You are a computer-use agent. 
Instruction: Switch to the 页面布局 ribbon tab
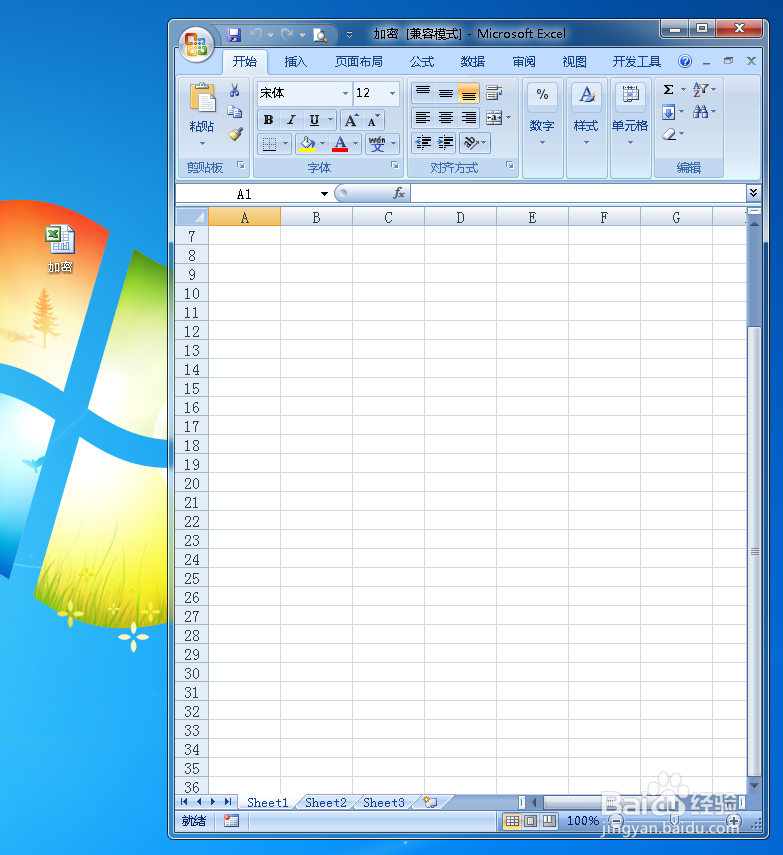pos(359,62)
